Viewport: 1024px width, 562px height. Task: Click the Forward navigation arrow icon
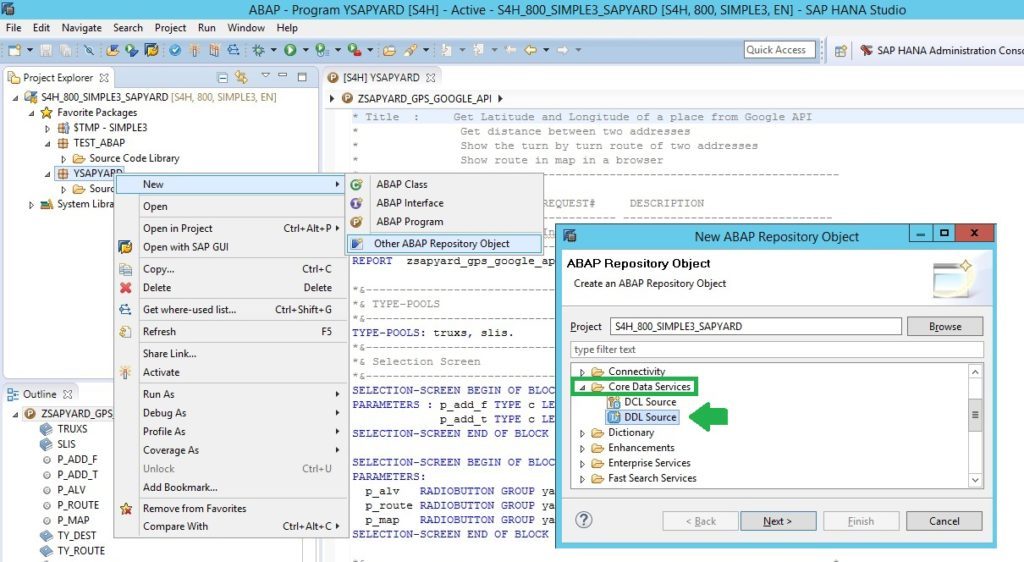(x=562, y=50)
